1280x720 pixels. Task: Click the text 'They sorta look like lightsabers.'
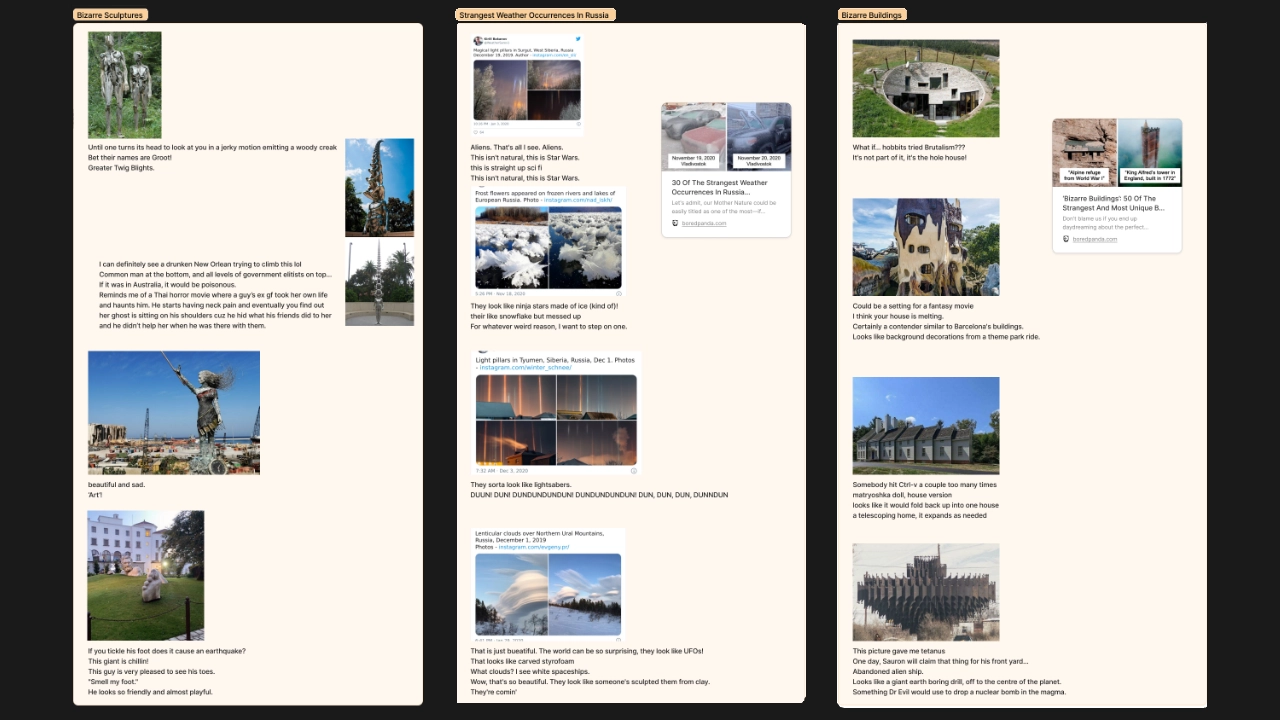click(x=521, y=485)
